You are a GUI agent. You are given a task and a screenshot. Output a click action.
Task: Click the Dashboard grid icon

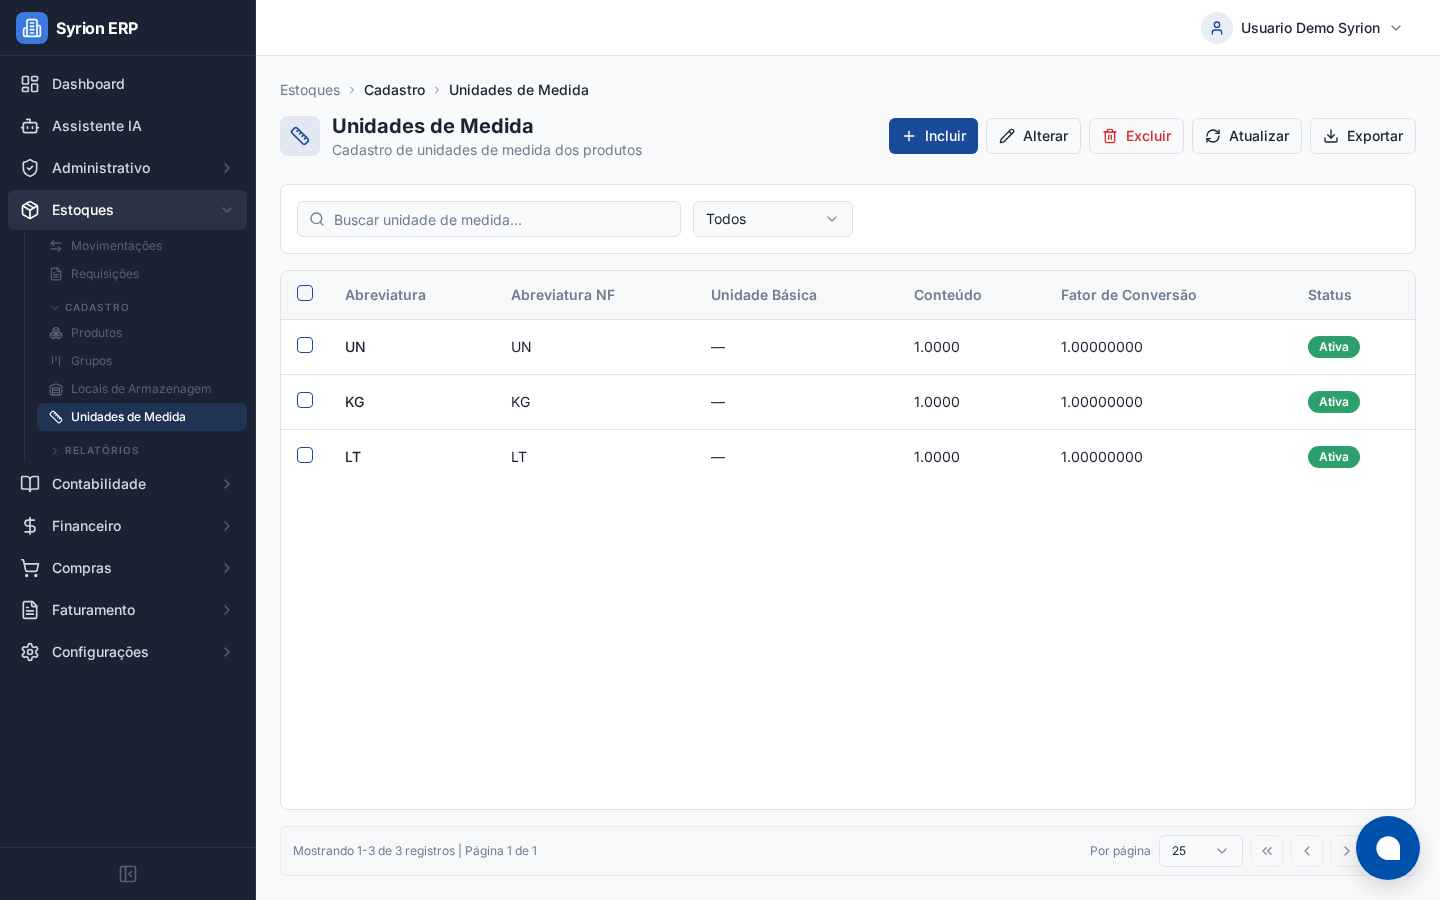30,84
